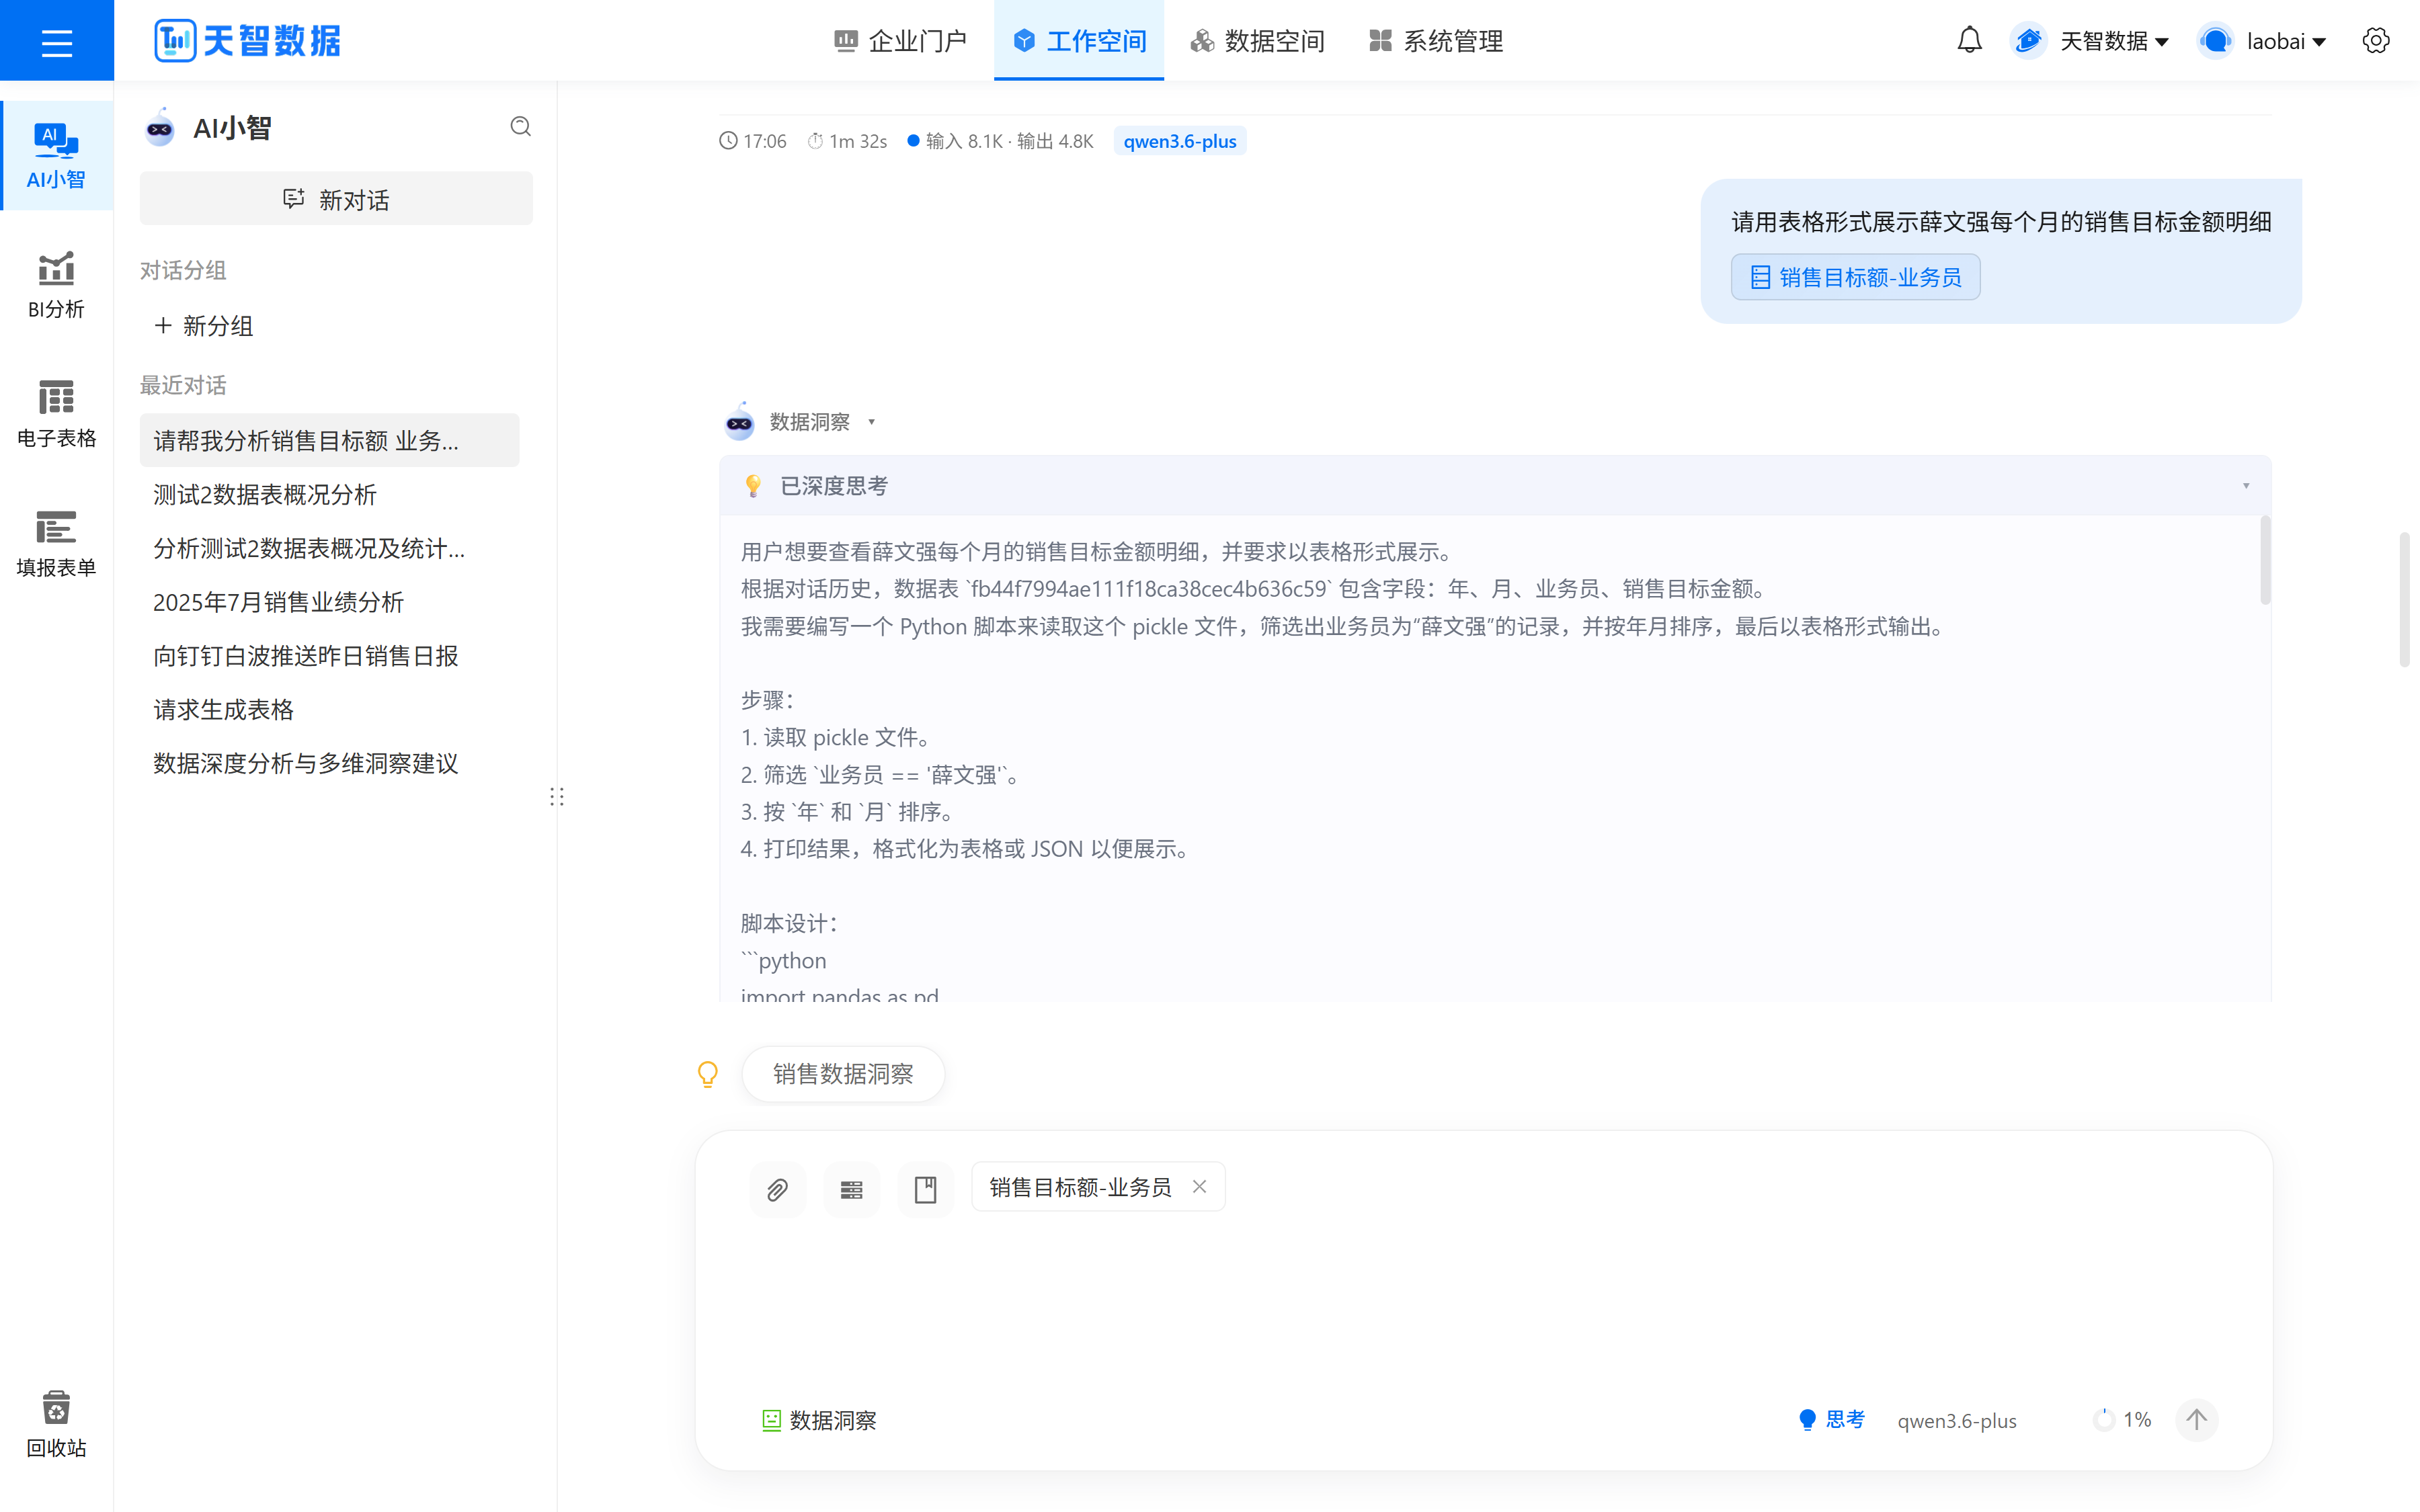Click the context usage 1% indicator
Screen dimensions: 2420x1512
tap(2122, 1420)
